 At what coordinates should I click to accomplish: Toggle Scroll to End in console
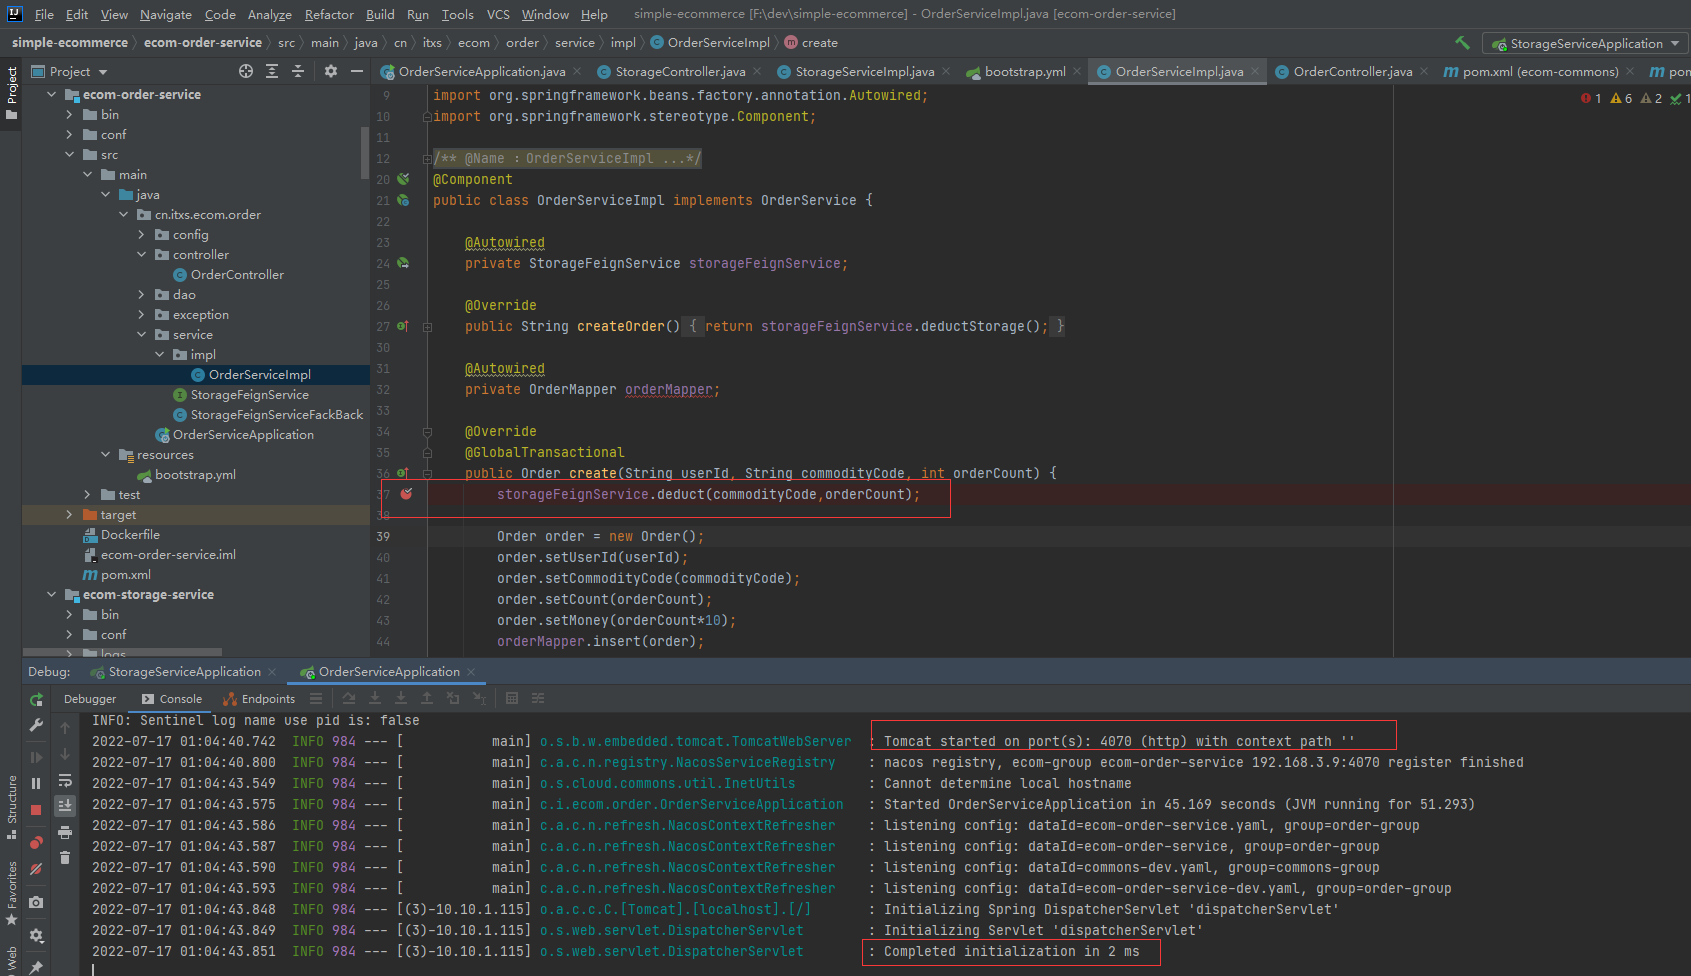(x=65, y=806)
